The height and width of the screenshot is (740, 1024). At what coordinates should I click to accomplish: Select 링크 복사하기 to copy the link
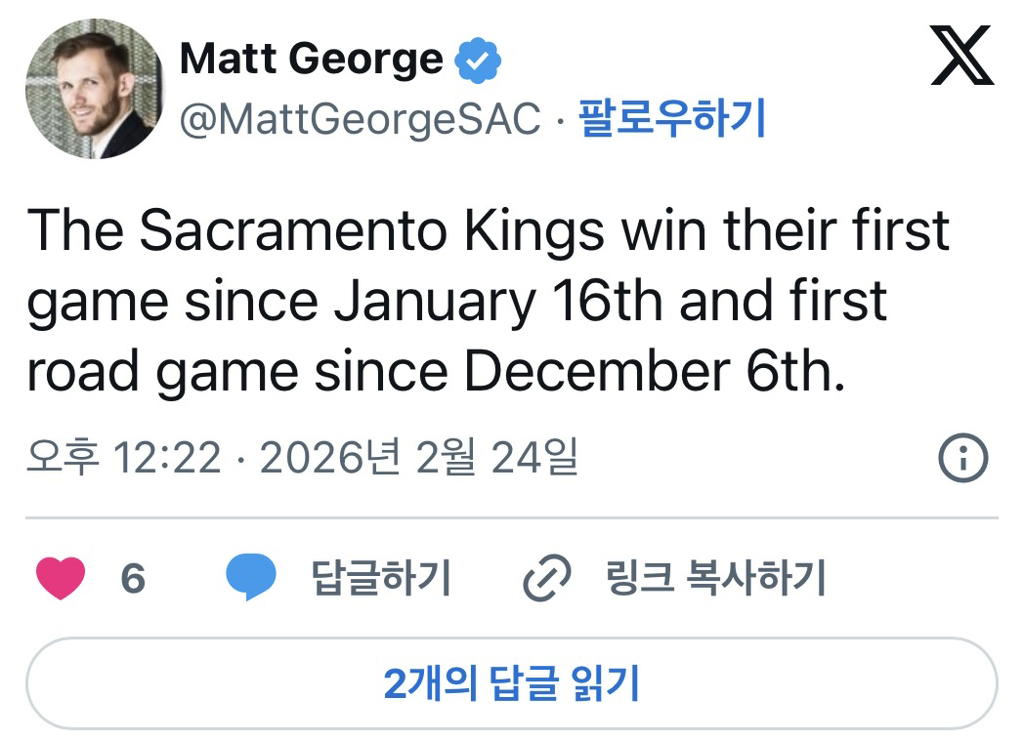pos(716,578)
